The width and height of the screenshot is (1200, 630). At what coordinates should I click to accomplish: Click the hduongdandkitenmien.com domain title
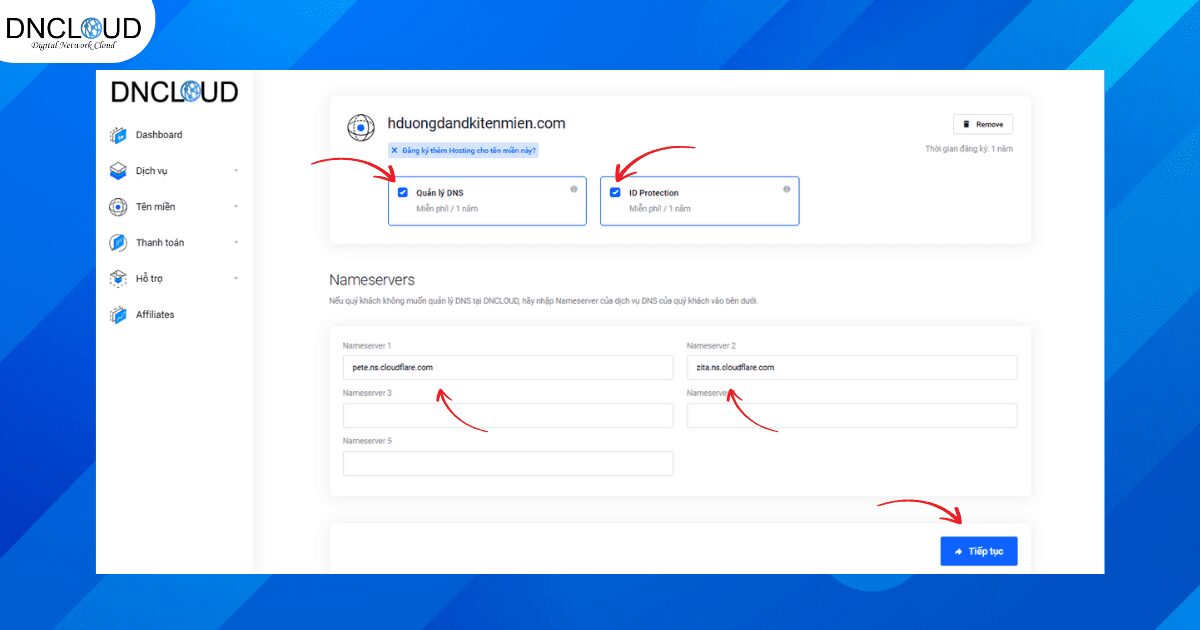(x=476, y=124)
